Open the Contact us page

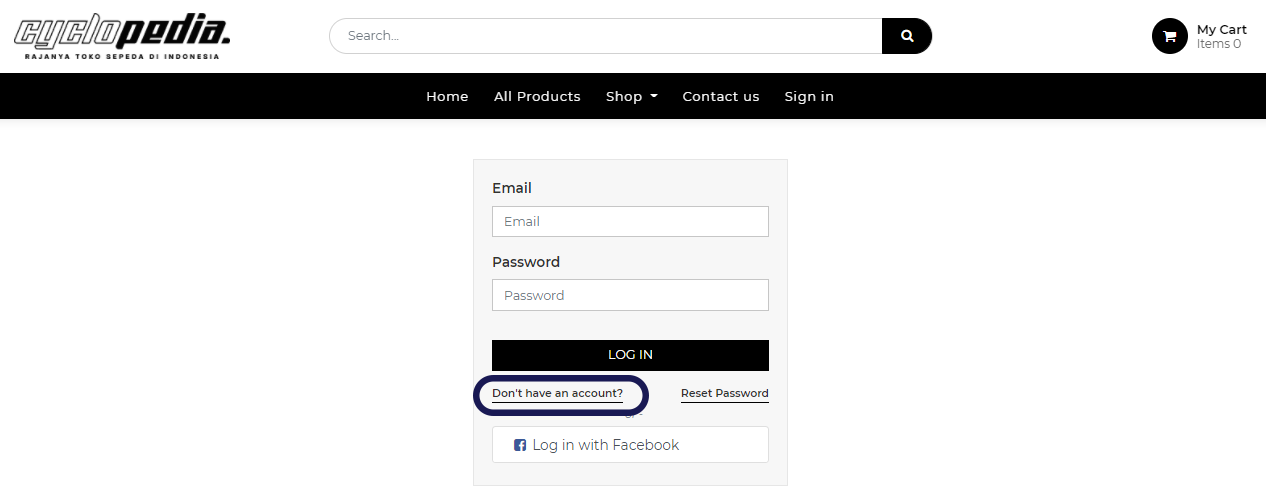pyautogui.click(x=720, y=97)
